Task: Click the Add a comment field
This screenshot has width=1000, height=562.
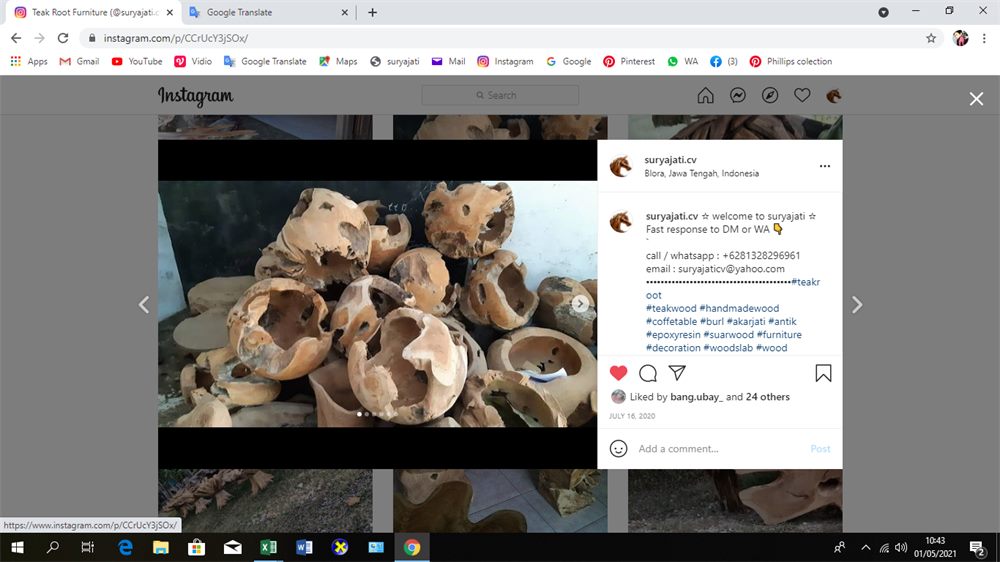Action: coord(721,448)
